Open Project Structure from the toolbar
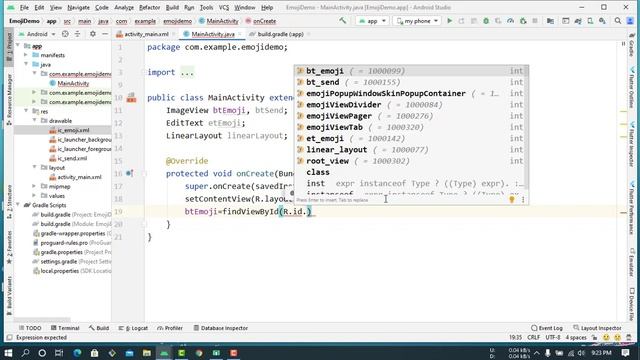 point(550,21)
